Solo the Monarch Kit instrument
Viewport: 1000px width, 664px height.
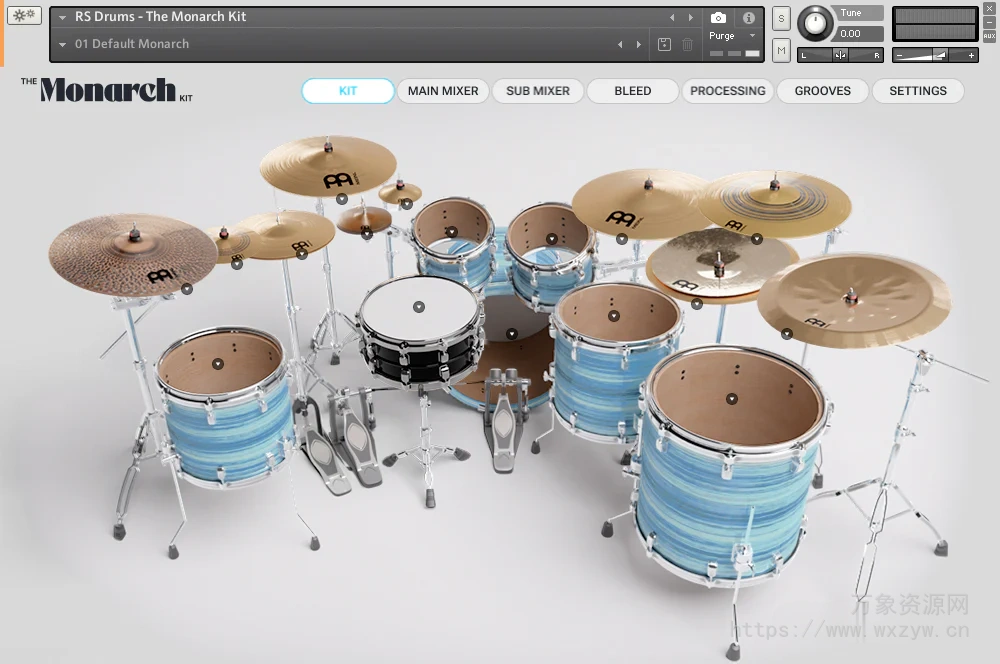pyautogui.click(x=781, y=19)
